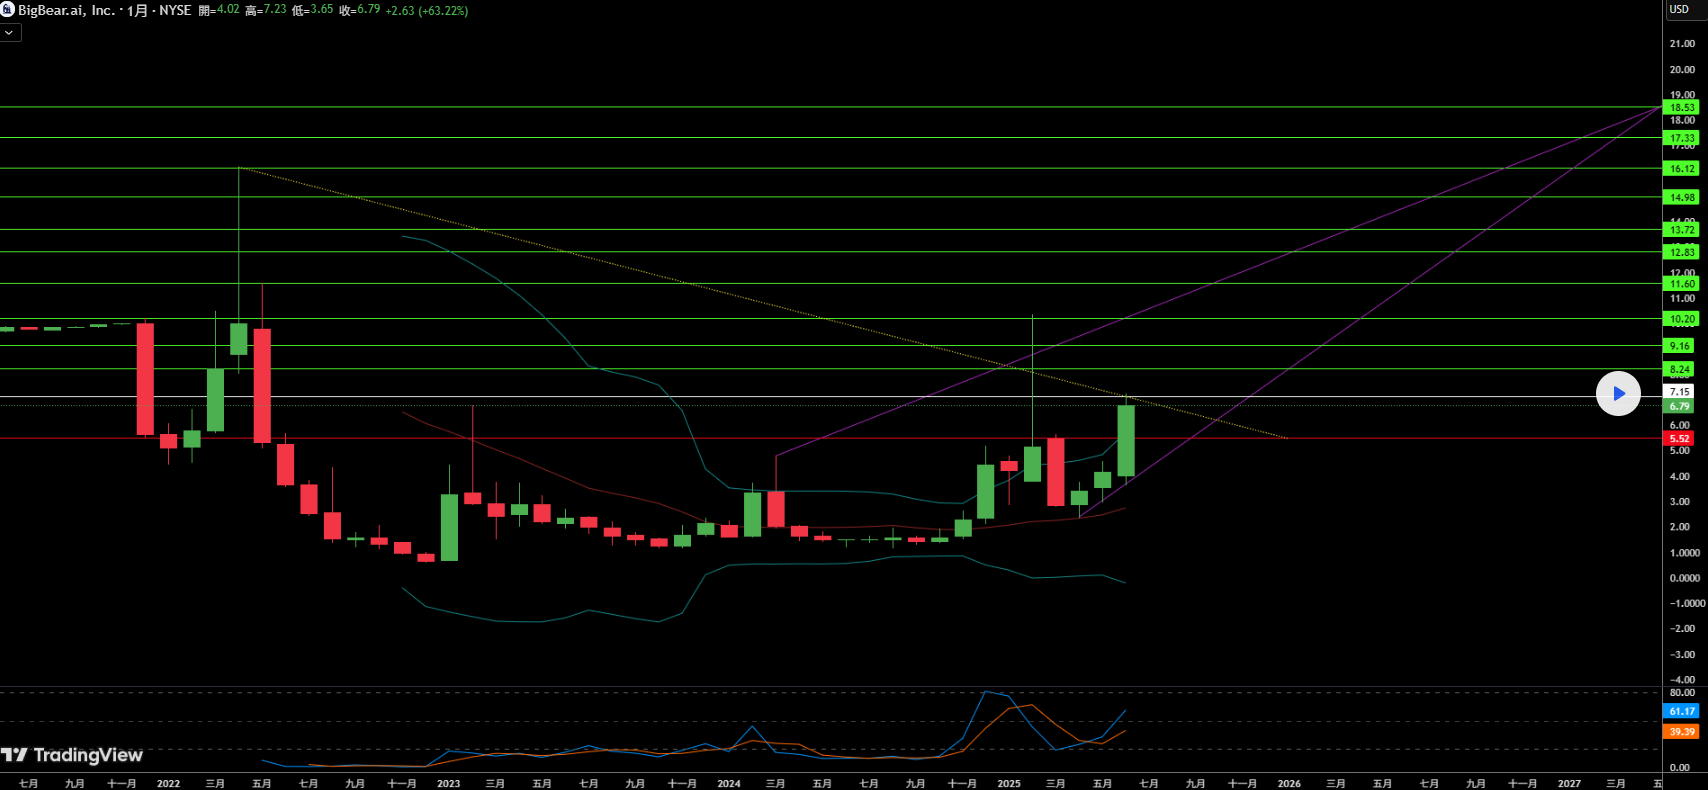Screen dimensions: 1708x790
Task: Select the orange 39.39 indicator value label
Action: coord(1682,732)
